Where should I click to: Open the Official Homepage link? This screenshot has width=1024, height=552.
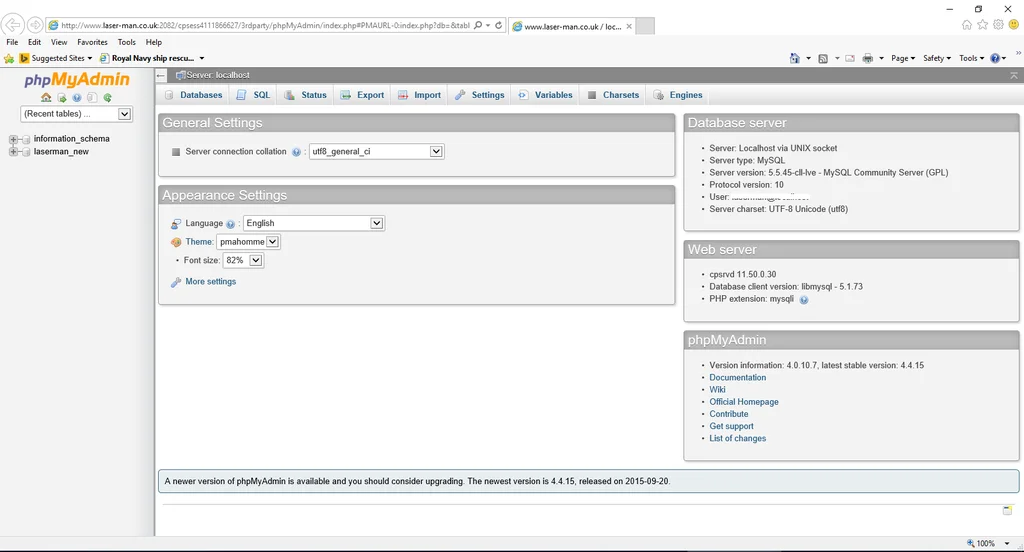click(744, 402)
